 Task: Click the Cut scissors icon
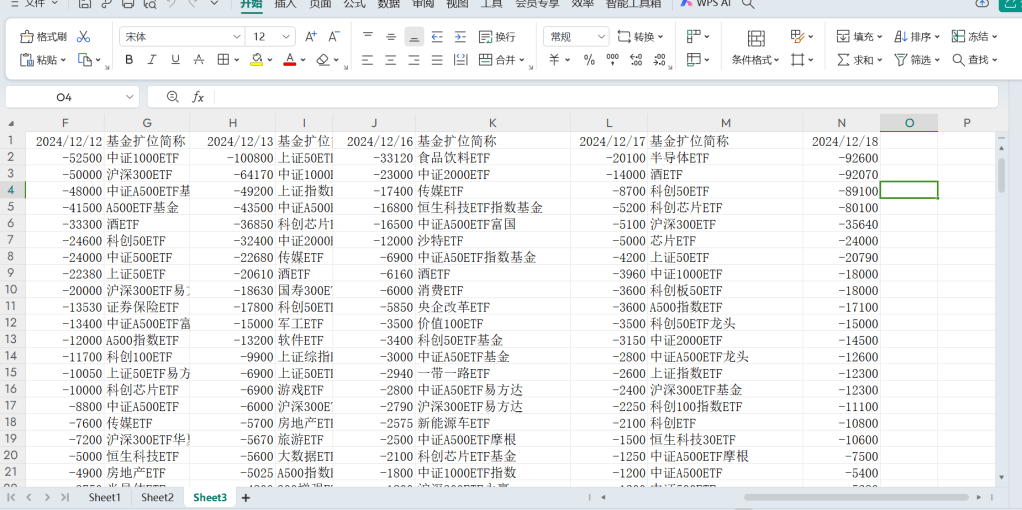(83, 37)
